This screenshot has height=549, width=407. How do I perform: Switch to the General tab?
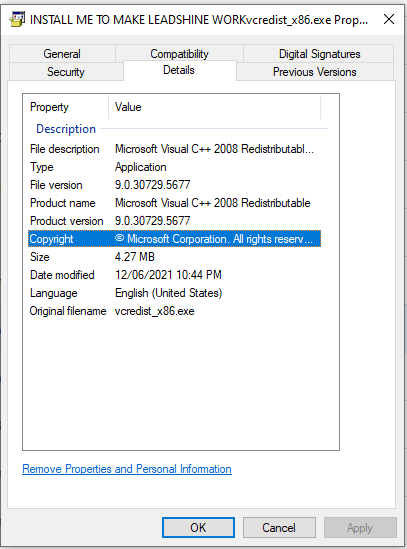[x=62, y=54]
